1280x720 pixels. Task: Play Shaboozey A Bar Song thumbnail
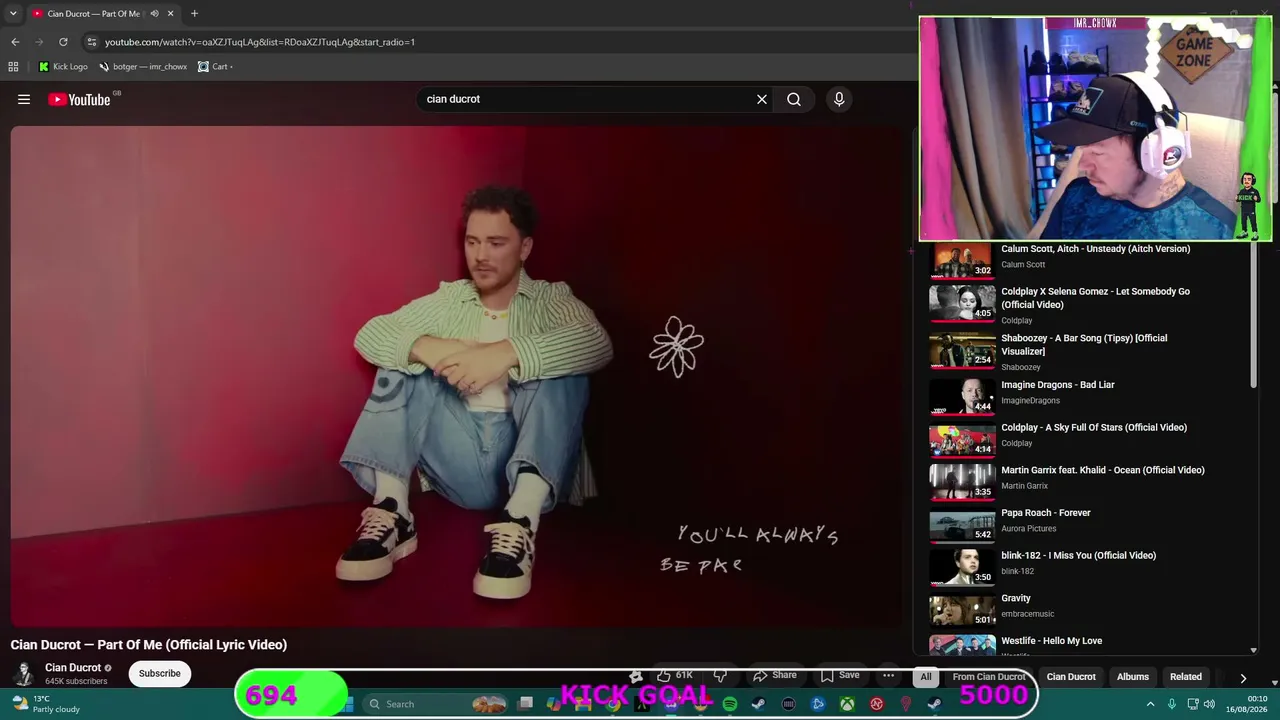pyautogui.click(x=962, y=350)
